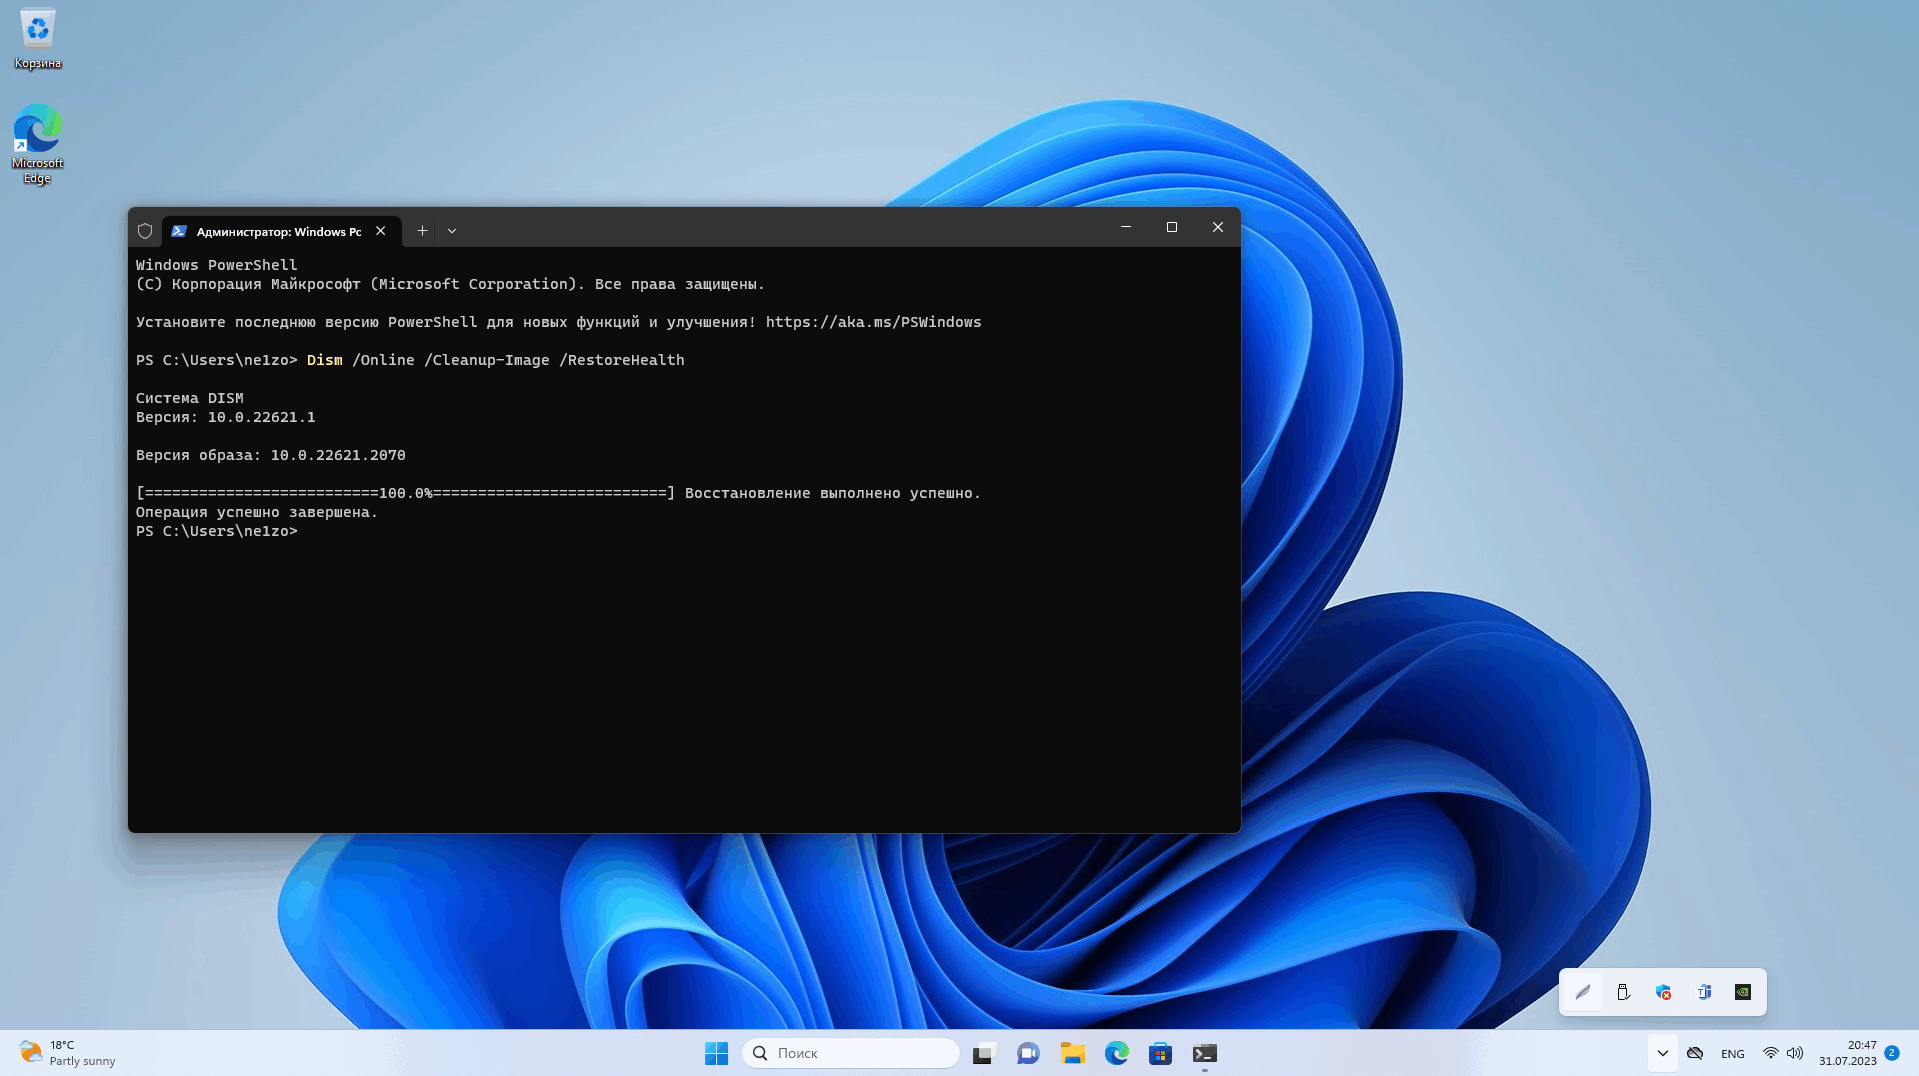Open the Windows Start menu
The width and height of the screenshot is (1919, 1076).
coord(716,1053)
